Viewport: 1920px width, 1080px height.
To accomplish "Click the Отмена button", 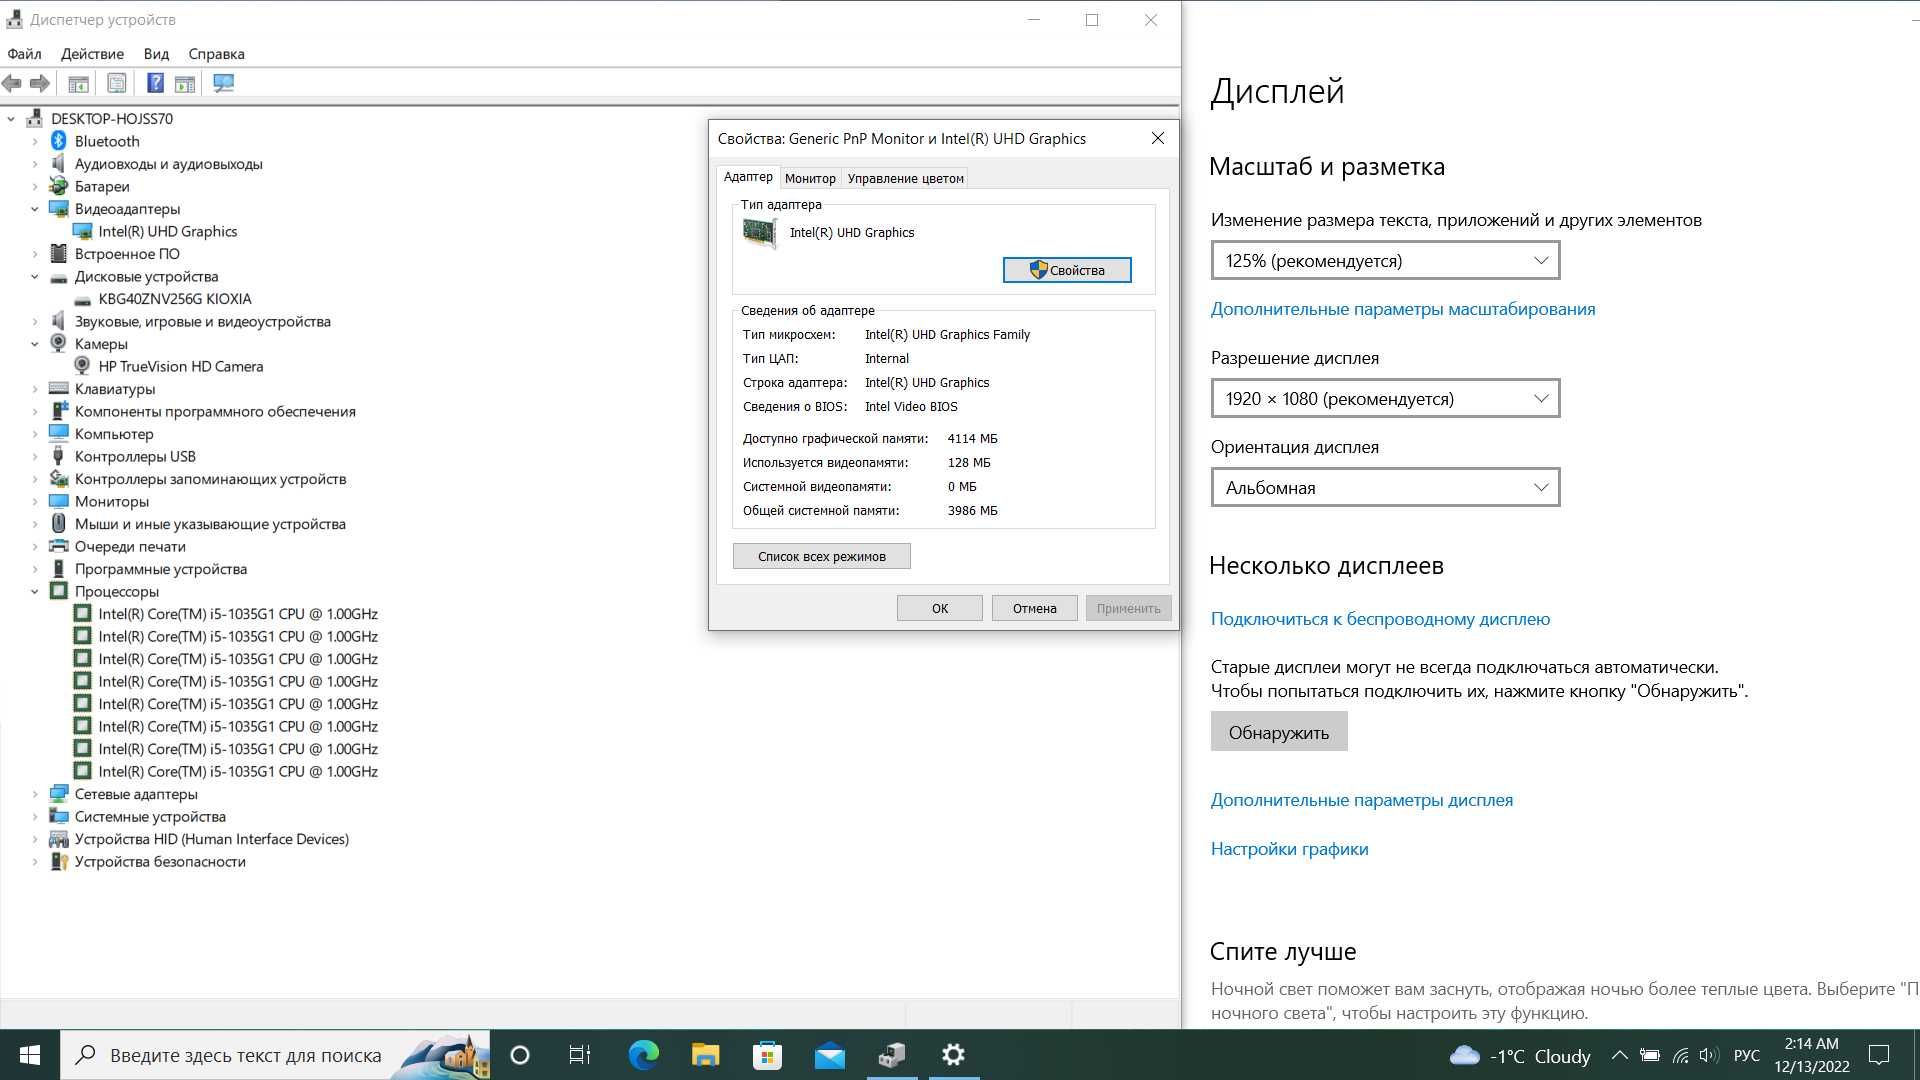I will click(x=1034, y=608).
